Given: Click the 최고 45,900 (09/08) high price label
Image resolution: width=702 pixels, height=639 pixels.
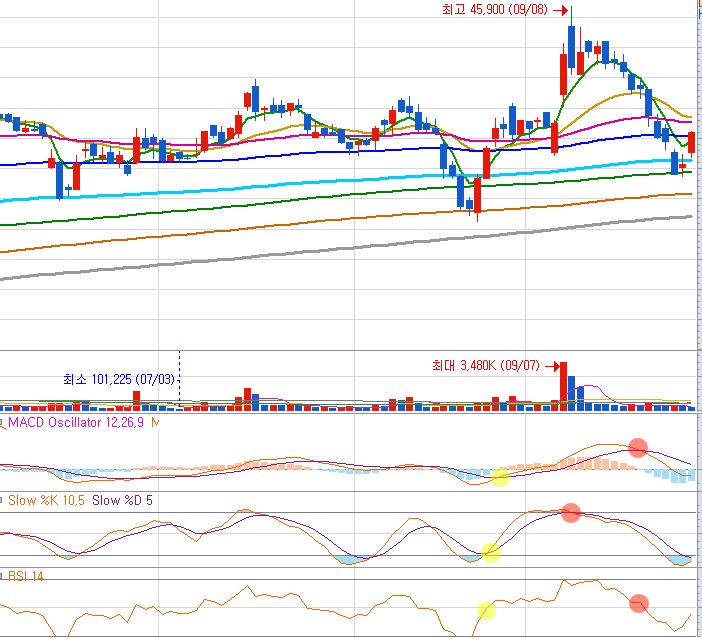Looking at the screenshot, I should [x=495, y=9].
